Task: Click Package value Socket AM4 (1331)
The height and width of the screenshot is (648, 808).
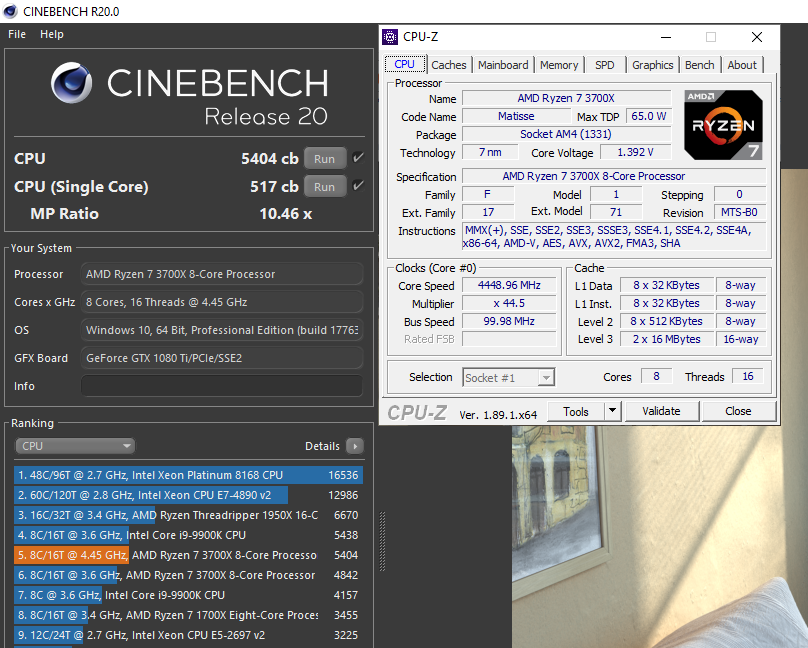Action: tap(566, 134)
